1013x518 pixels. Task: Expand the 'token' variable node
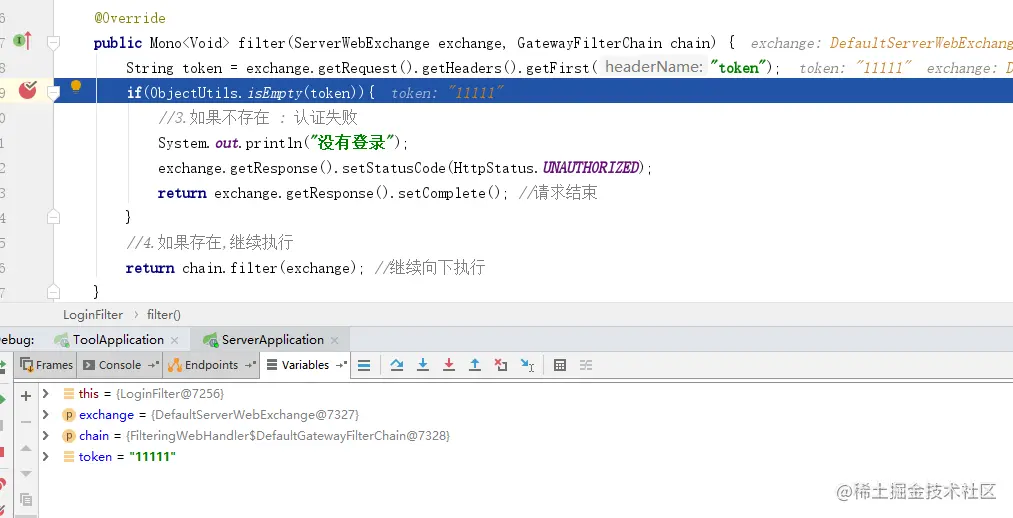pyautogui.click(x=46, y=456)
